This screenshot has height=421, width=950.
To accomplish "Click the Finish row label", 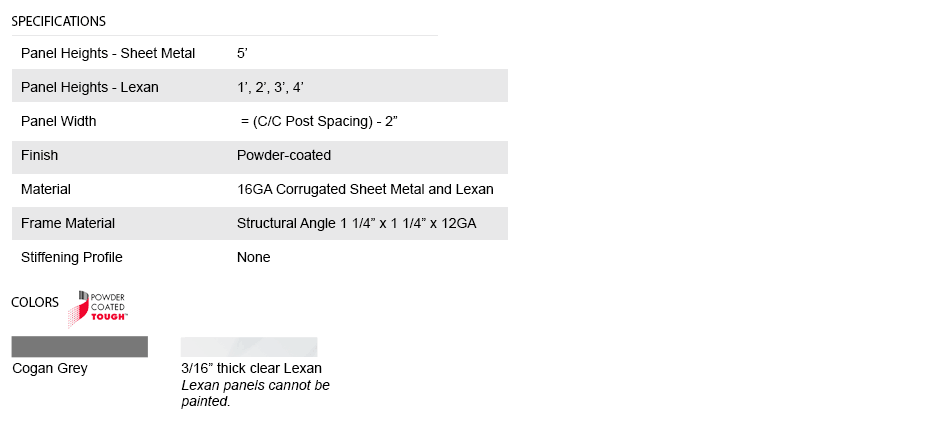I will click(x=40, y=155).
